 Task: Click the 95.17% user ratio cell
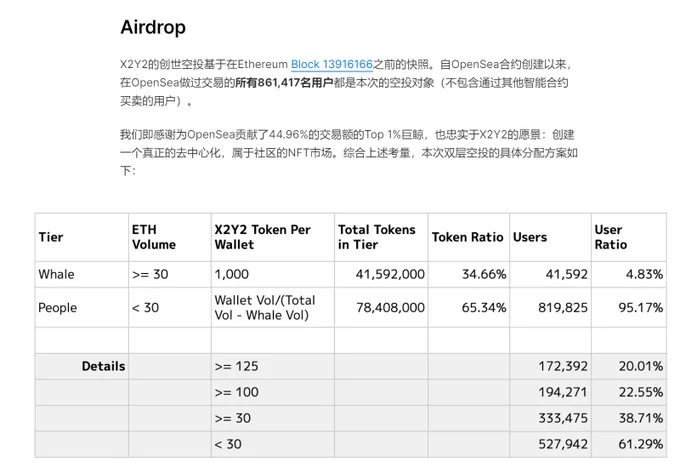(x=629, y=307)
